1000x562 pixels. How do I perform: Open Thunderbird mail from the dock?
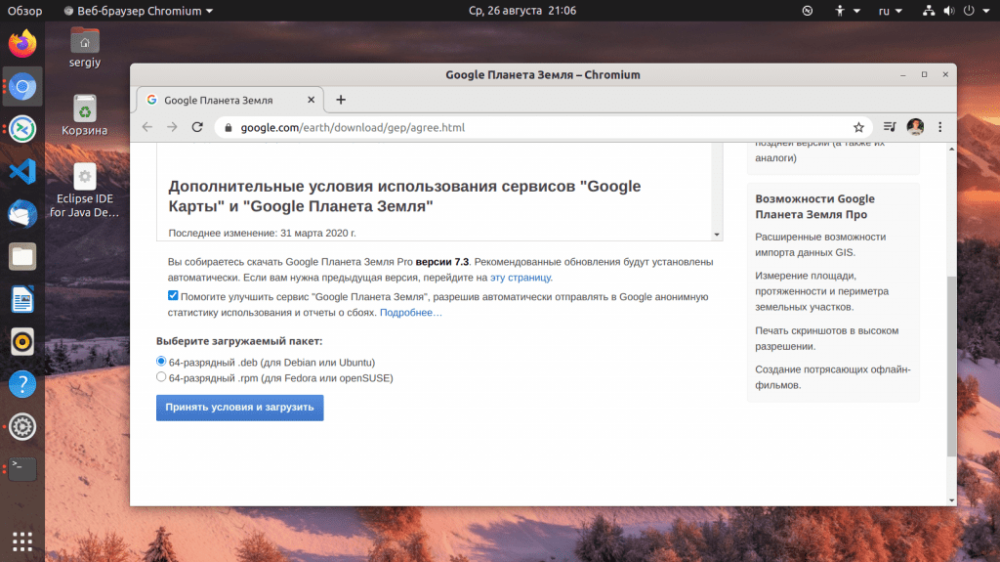tap(22, 214)
